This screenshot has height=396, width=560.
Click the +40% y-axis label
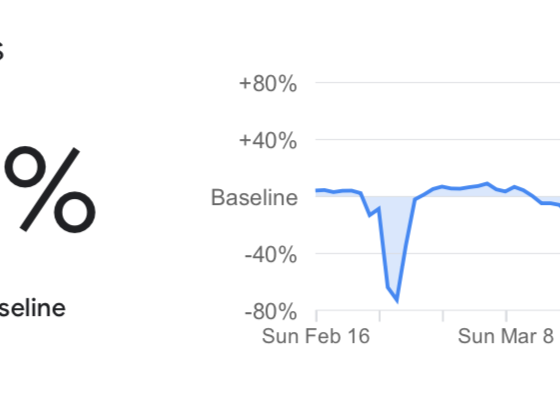[268, 140]
